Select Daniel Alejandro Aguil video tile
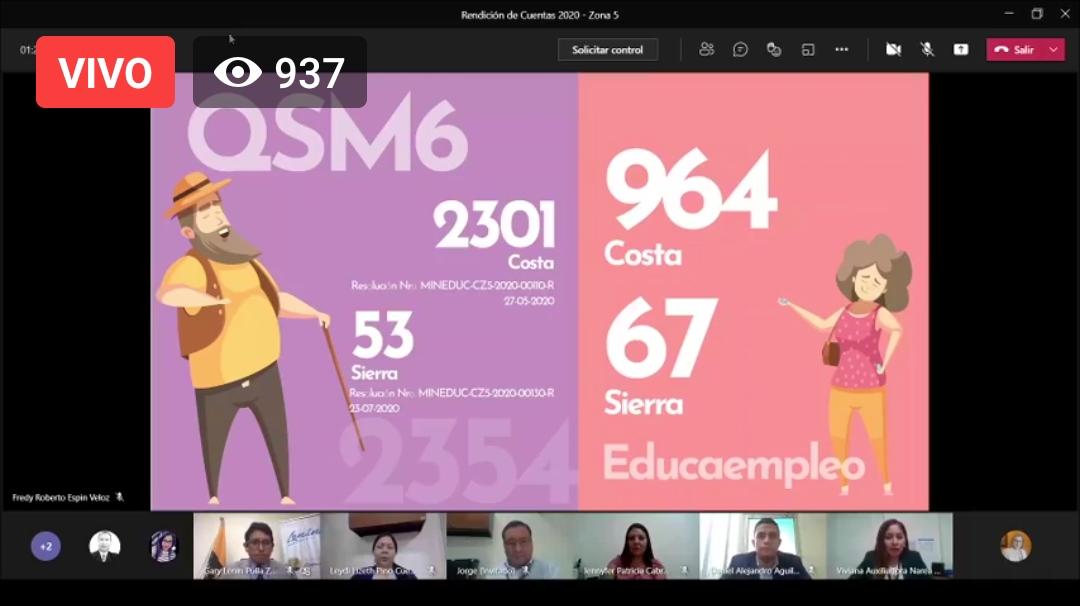The height and width of the screenshot is (606, 1080). tap(762, 546)
